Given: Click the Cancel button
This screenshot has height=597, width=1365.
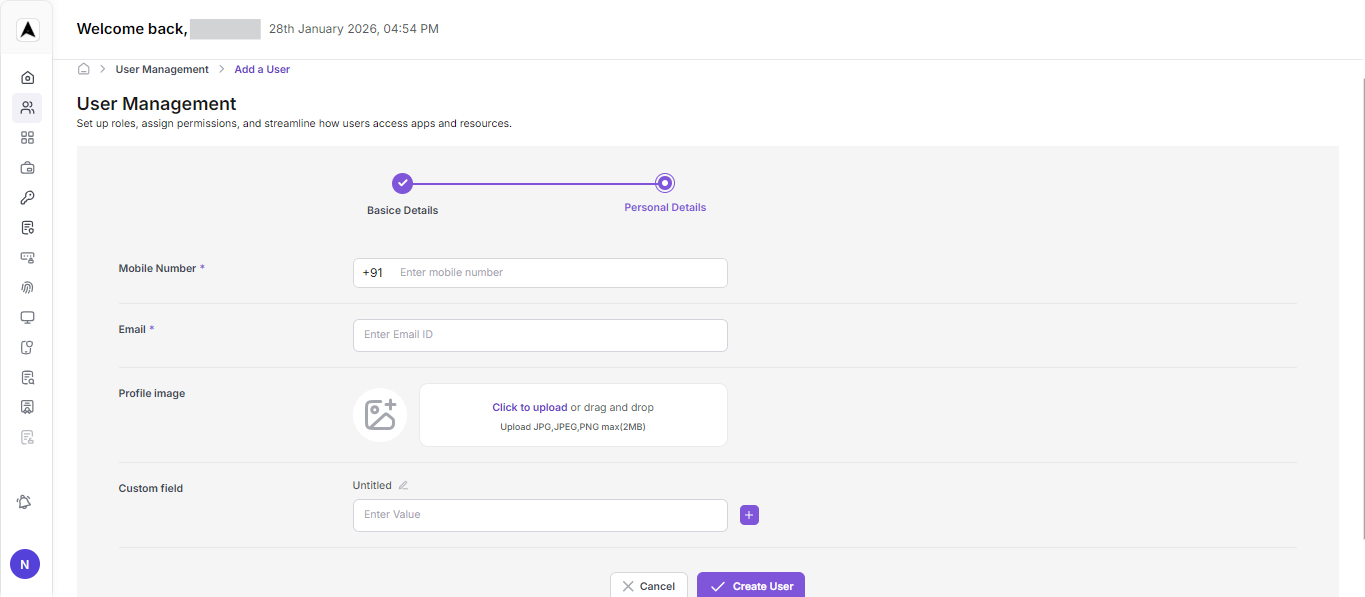Looking at the screenshot, I should point(648,586).
